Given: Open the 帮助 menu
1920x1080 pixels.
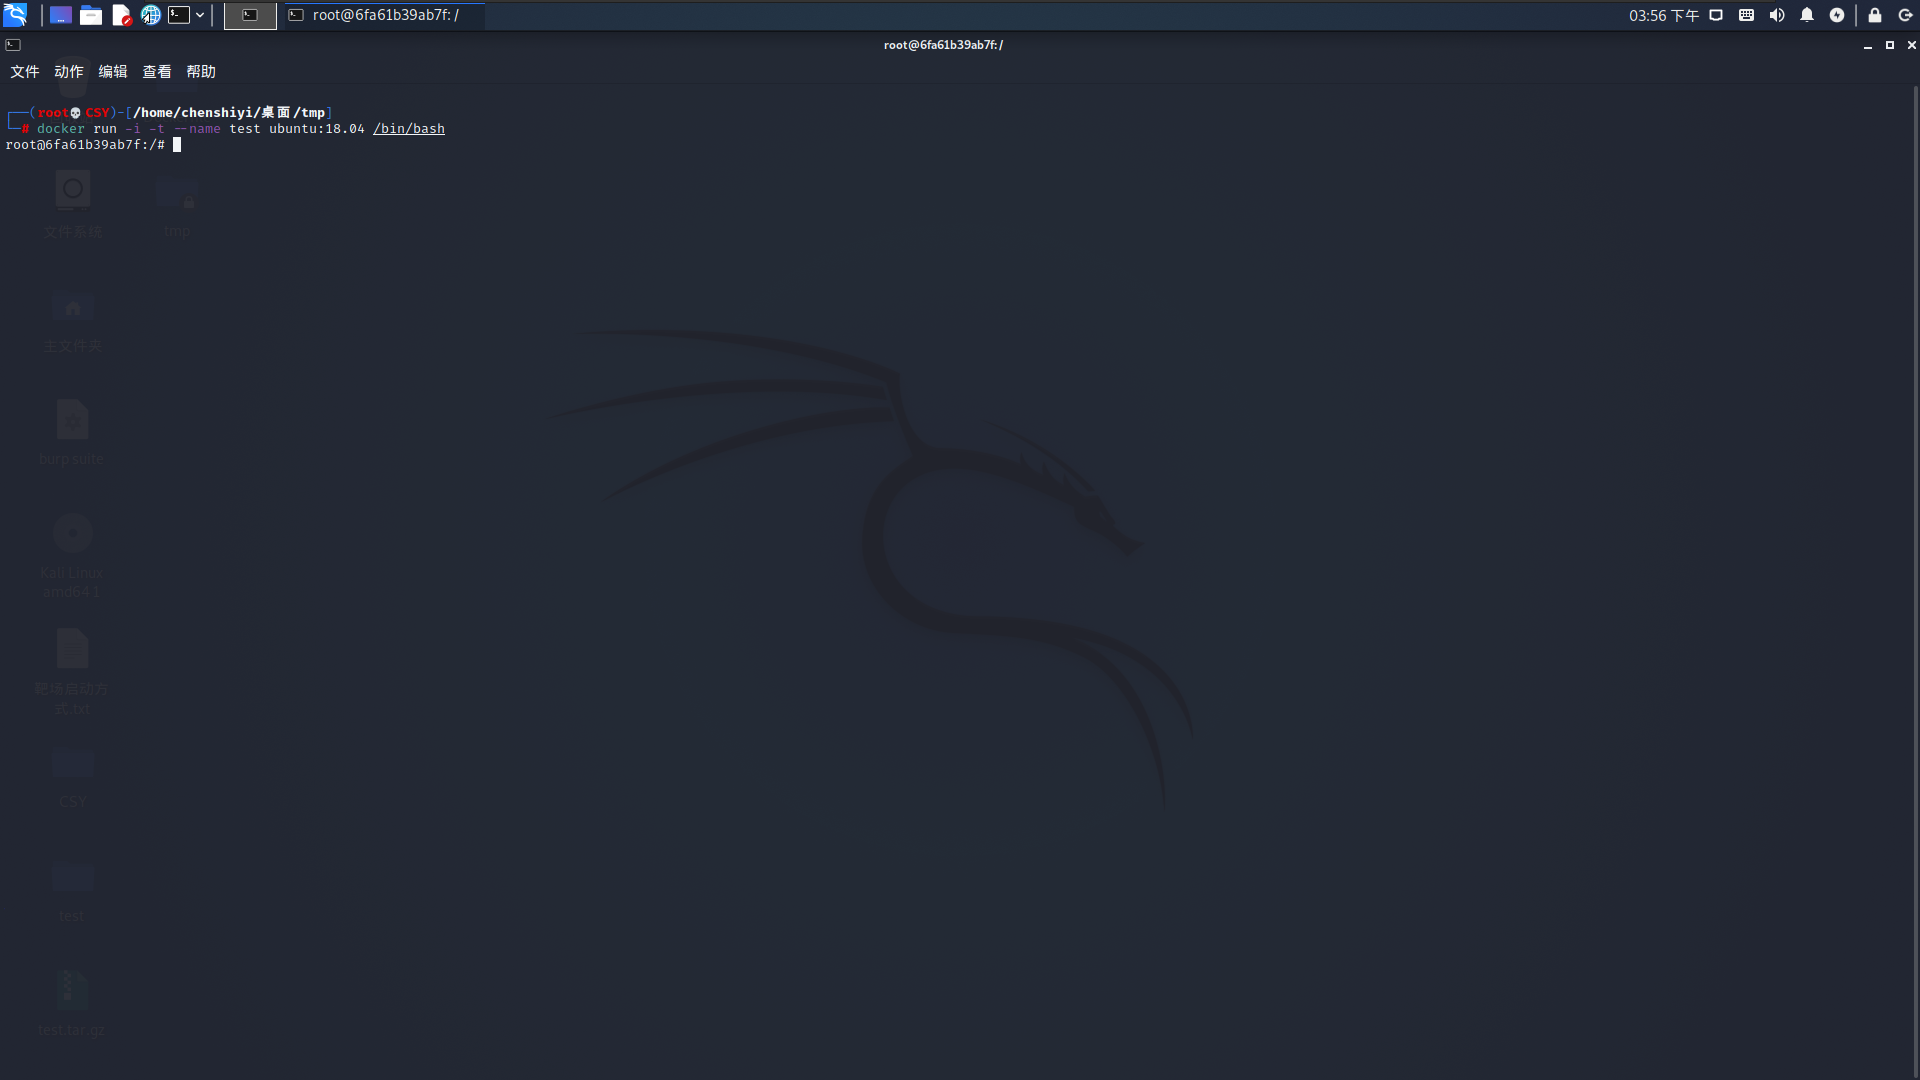Looking at the screenshot, I should (201, 72).
